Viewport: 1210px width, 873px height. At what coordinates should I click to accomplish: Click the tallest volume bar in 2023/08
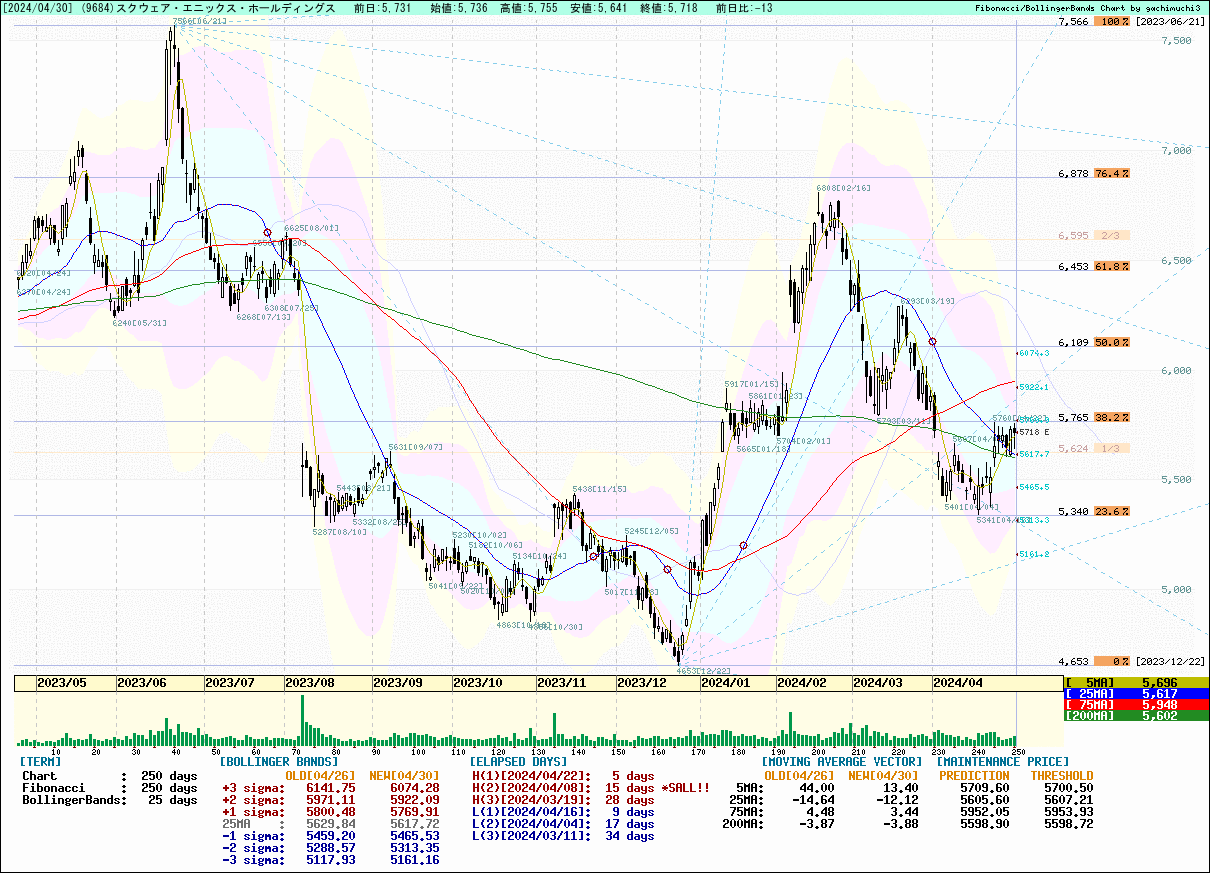(303, 720)
